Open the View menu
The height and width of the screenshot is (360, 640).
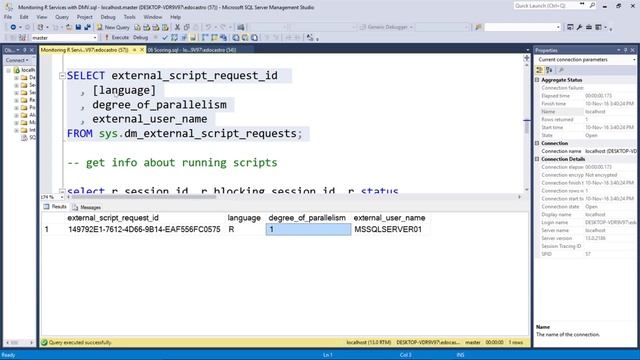pos(42,17)
